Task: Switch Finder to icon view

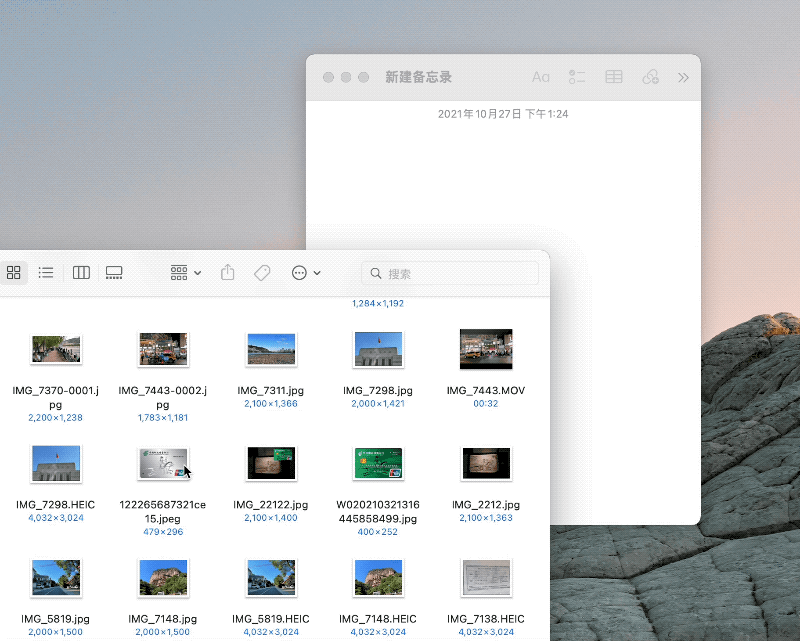Action: tap(14, 273)
